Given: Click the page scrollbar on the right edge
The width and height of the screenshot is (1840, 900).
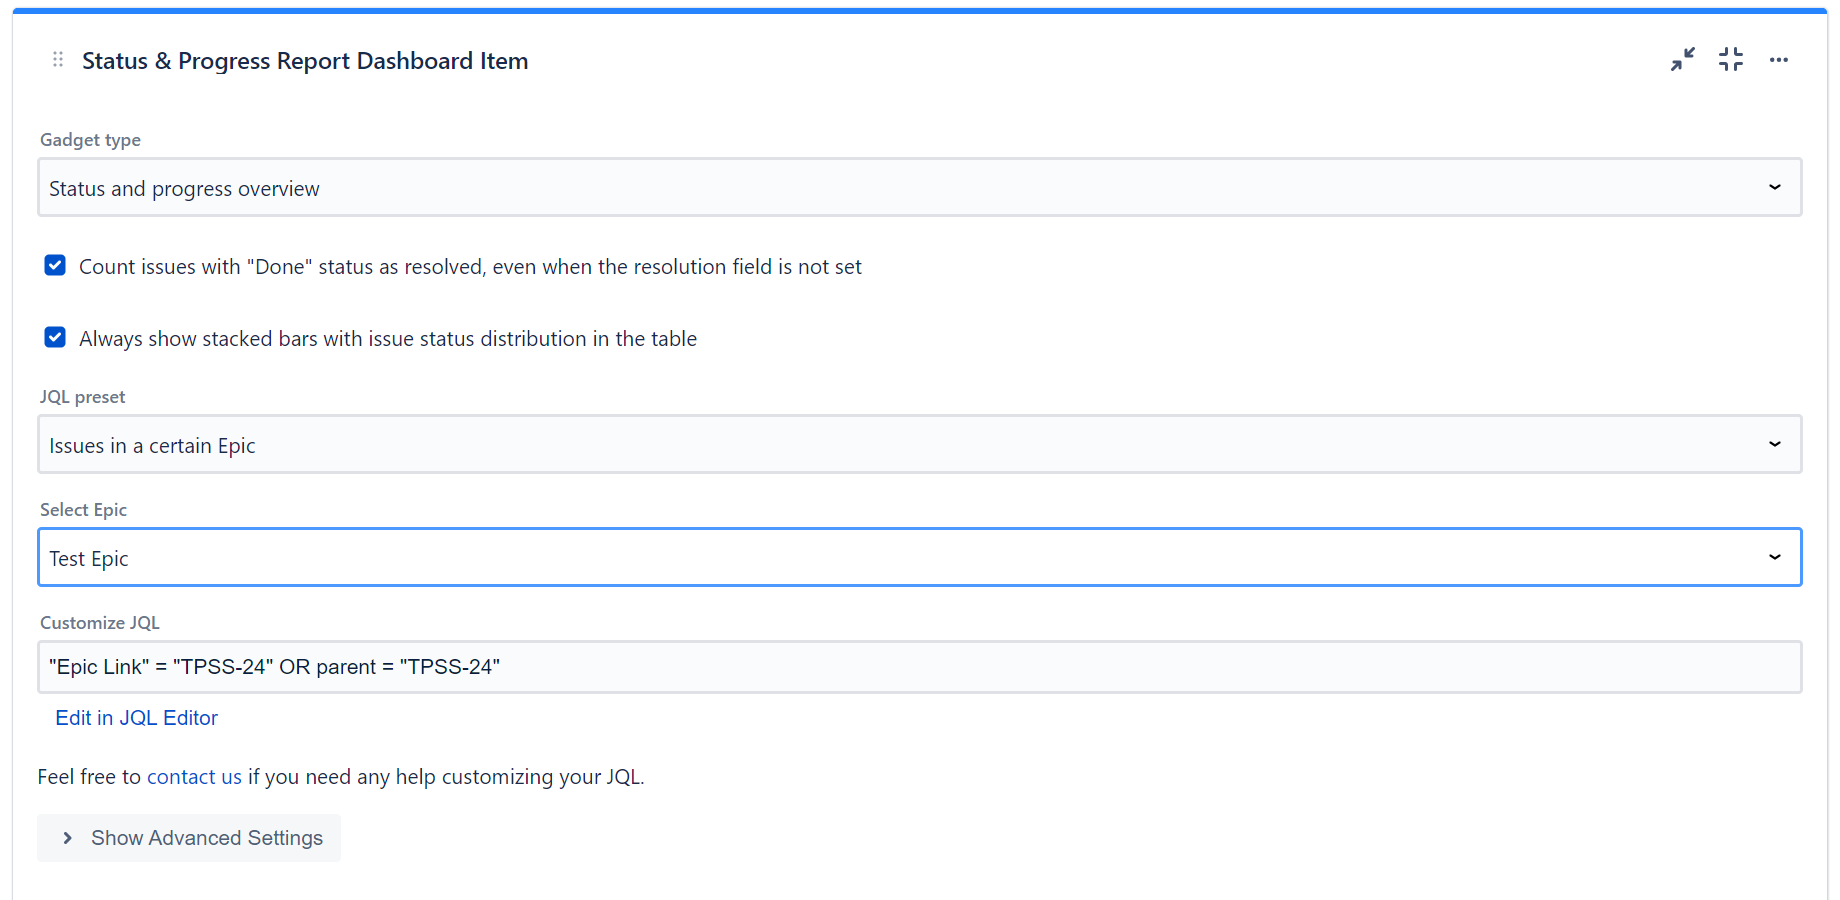Looking at the screenshot, I should [1834, 450].
